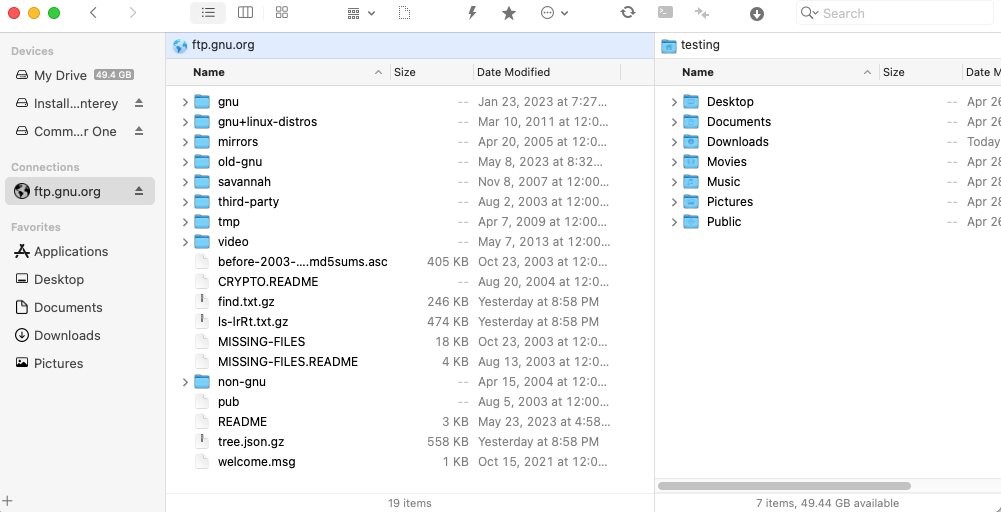Expand the Desktop folder in testing pane
This screenshot has height=512, width=1001.
tap(674, 102)
